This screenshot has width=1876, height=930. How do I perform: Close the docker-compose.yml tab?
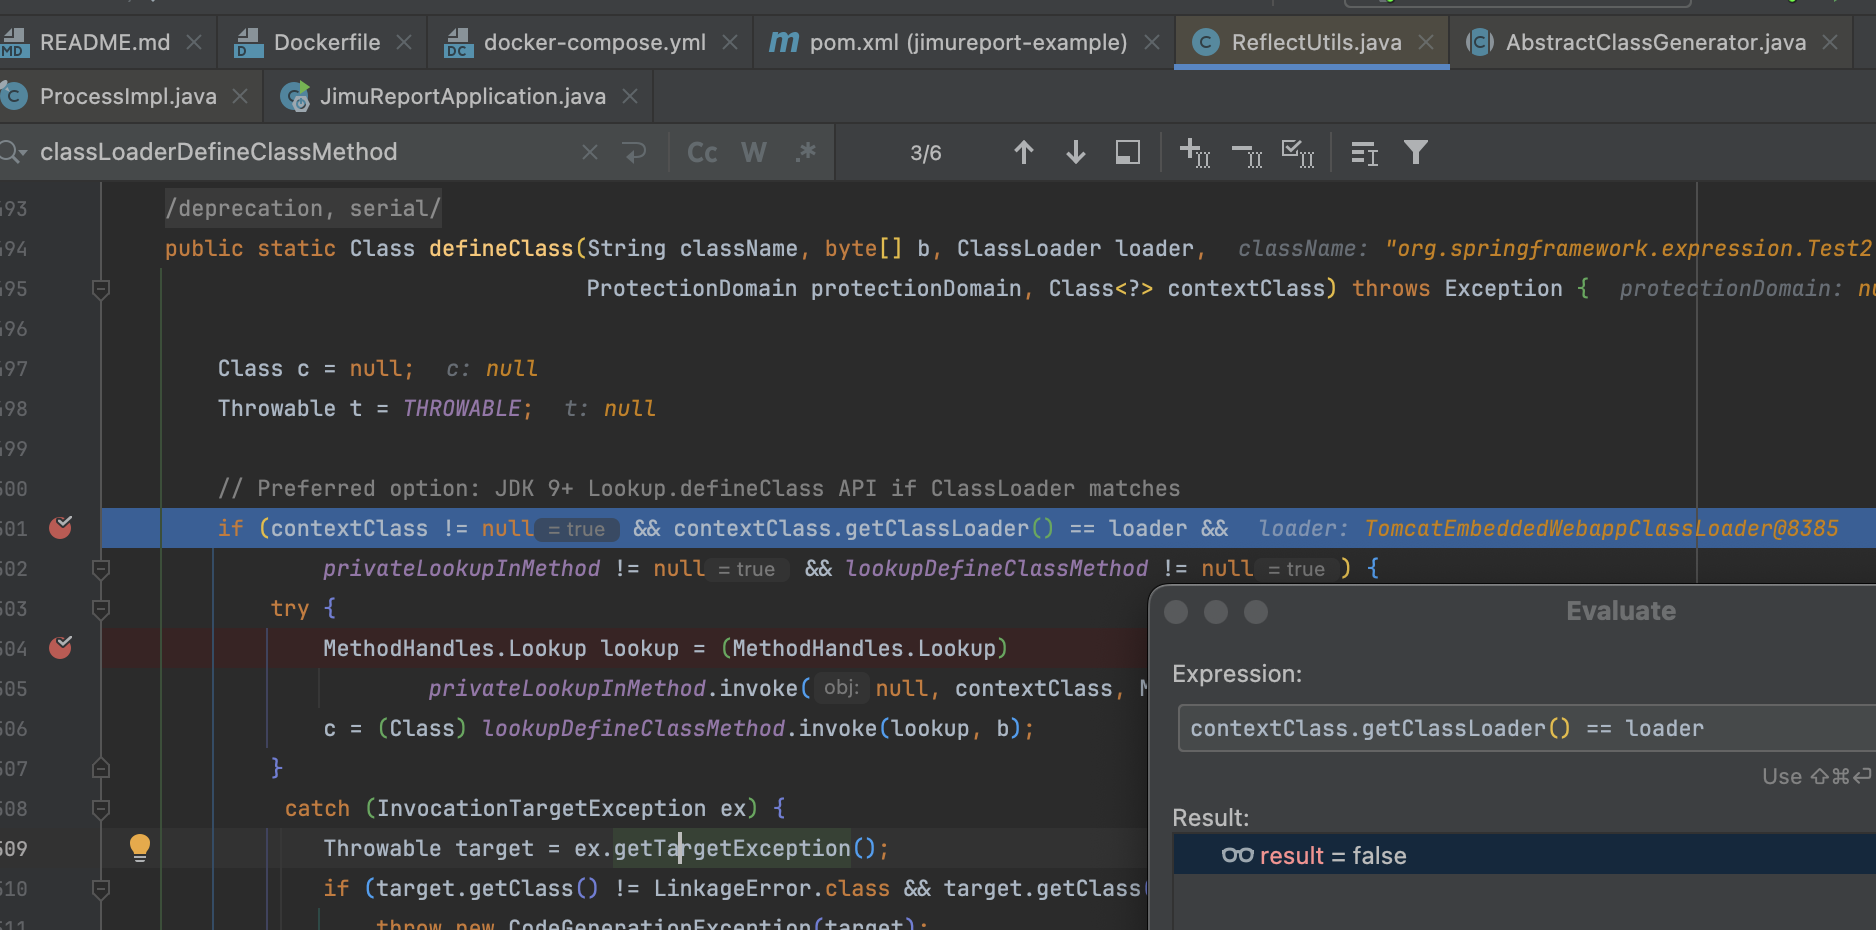(x=730, y=43)
